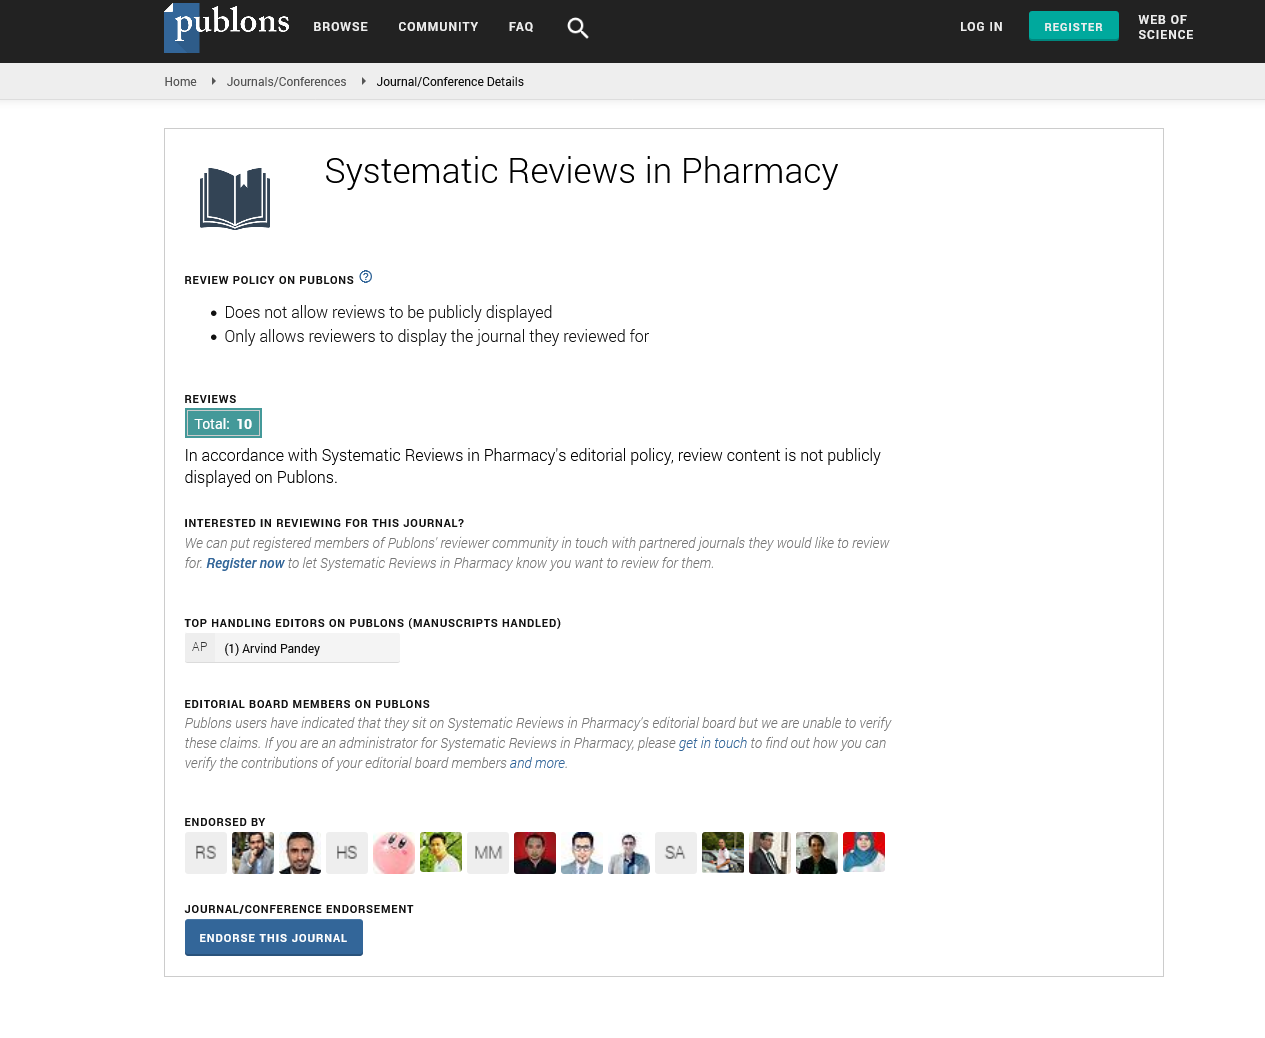The height and width of the screenshot is (1038, 1265).
Task: Click the red background endorser photo
Action: tap(534, 853)
